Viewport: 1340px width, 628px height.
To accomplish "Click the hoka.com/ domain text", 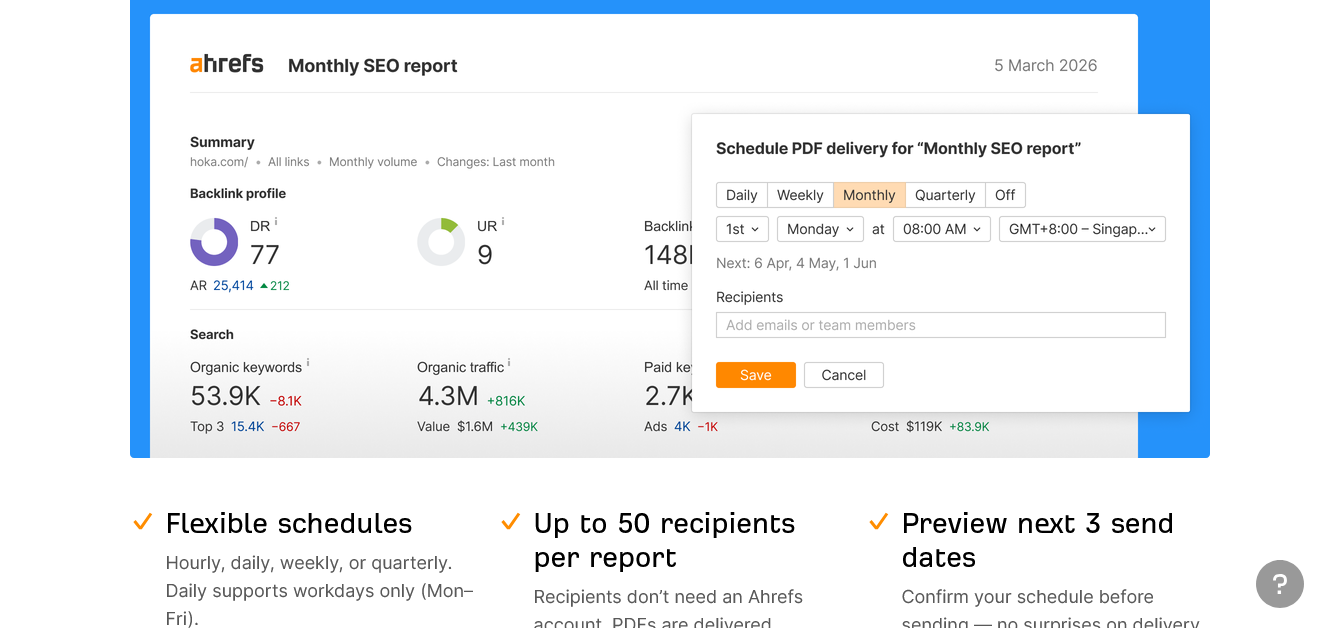I will 219,162.
